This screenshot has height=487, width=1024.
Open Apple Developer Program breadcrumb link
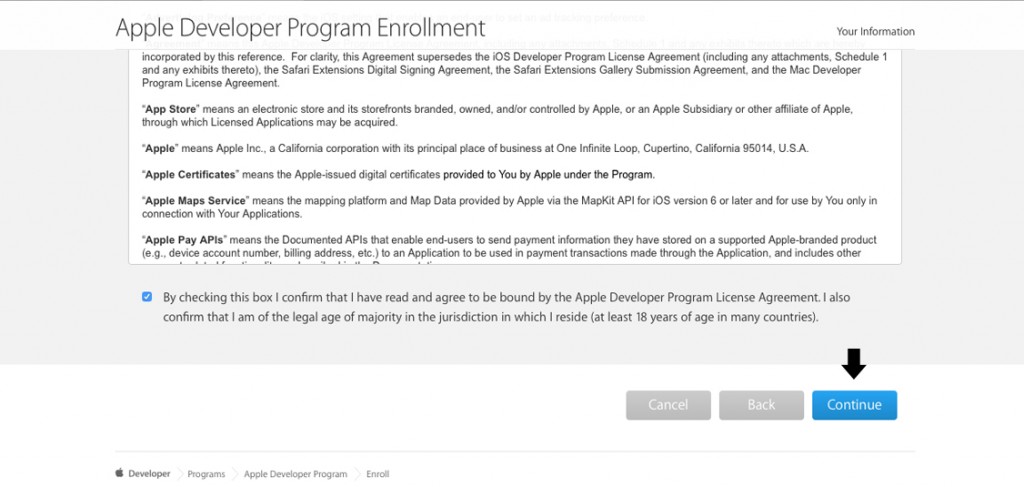295,474
